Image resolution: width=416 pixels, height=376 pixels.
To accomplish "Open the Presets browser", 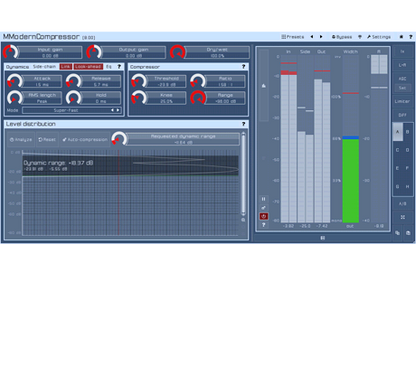I will 293,37.
